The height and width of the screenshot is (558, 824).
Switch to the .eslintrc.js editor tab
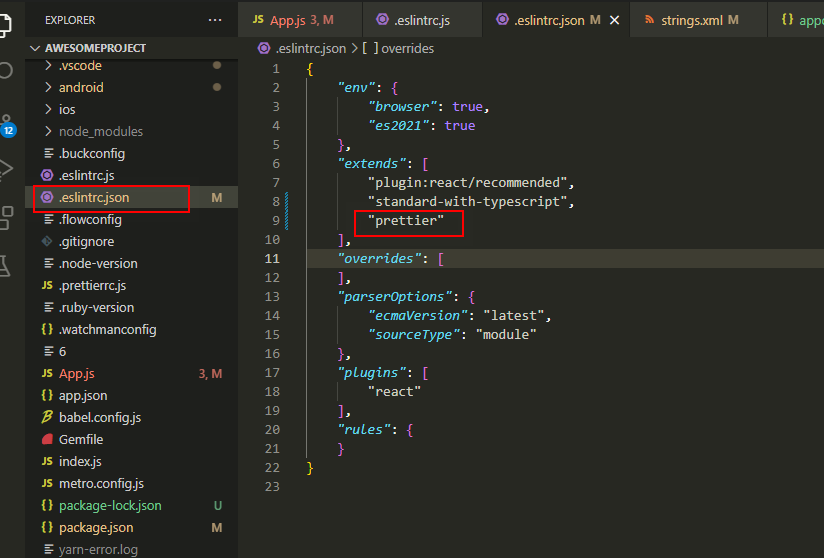420,20
